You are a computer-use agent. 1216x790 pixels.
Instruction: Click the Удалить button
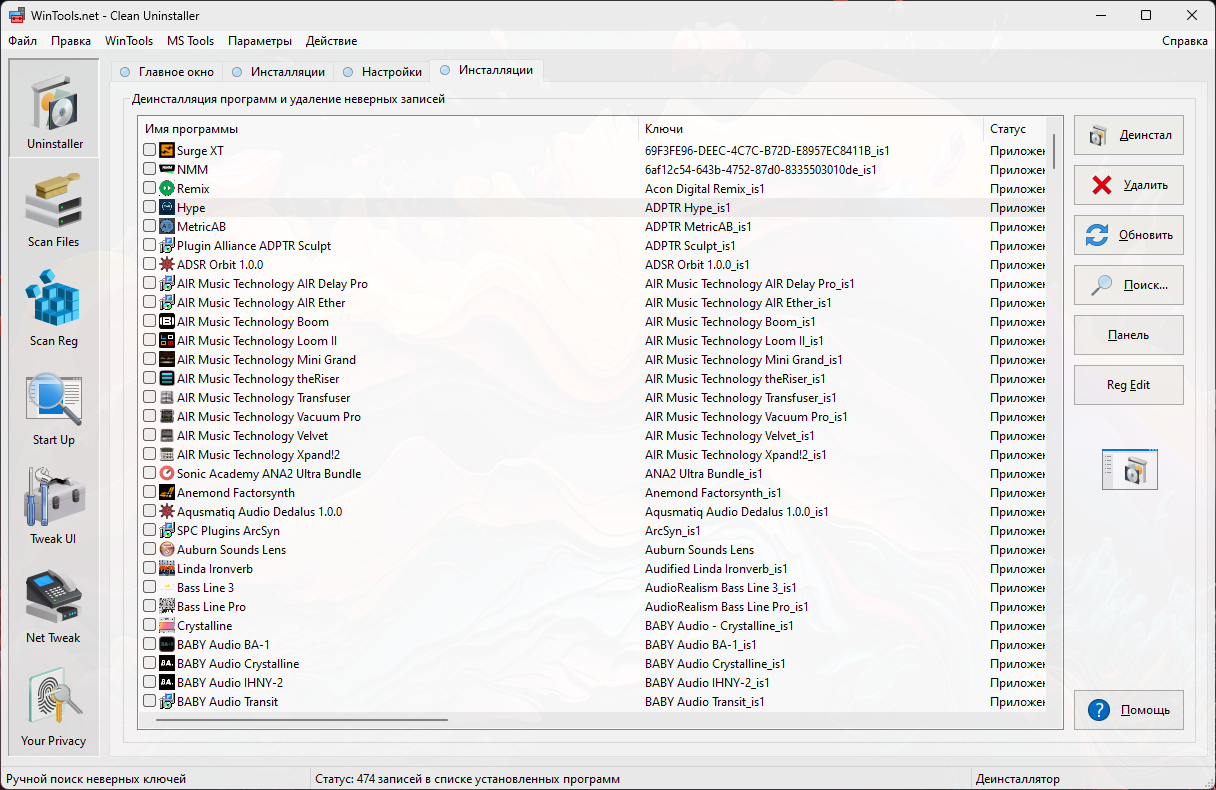[1129, 185]
